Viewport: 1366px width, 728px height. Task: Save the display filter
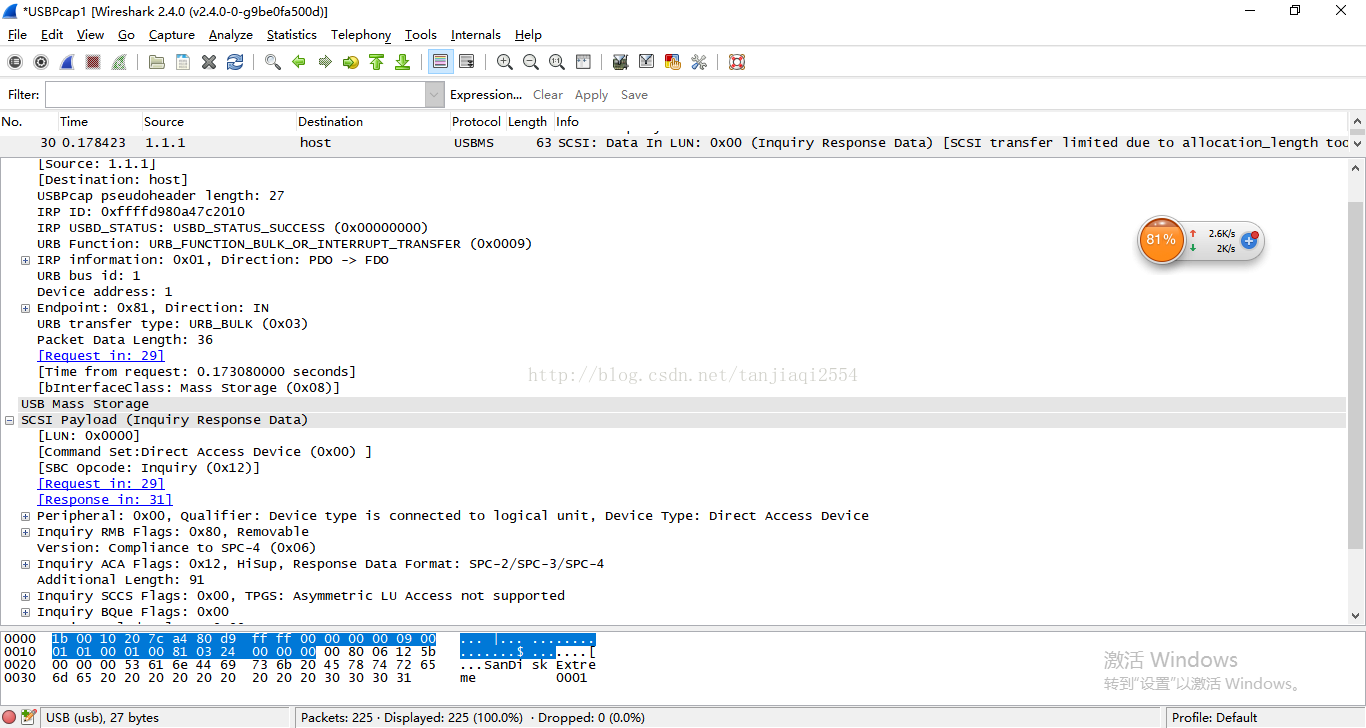[x=634, y=95]
